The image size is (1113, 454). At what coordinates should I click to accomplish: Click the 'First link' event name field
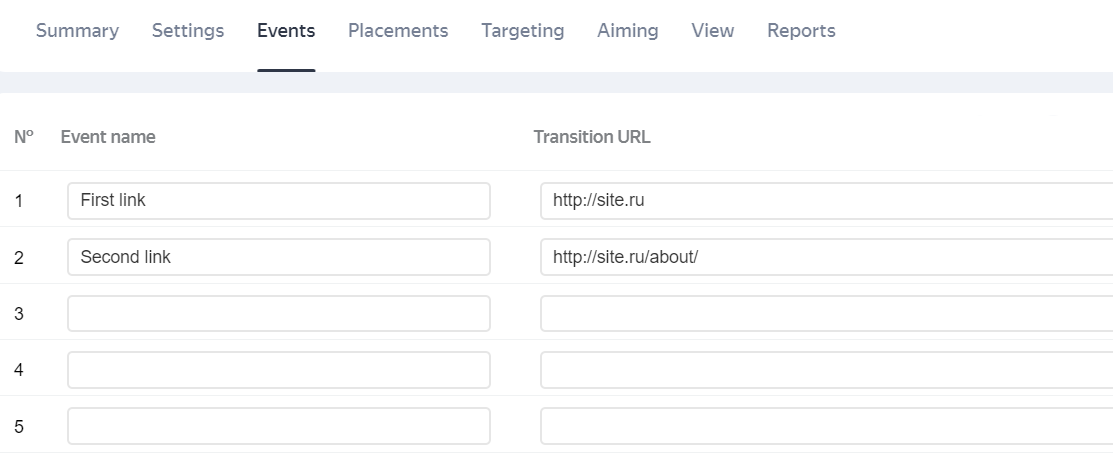coord(279,201)
